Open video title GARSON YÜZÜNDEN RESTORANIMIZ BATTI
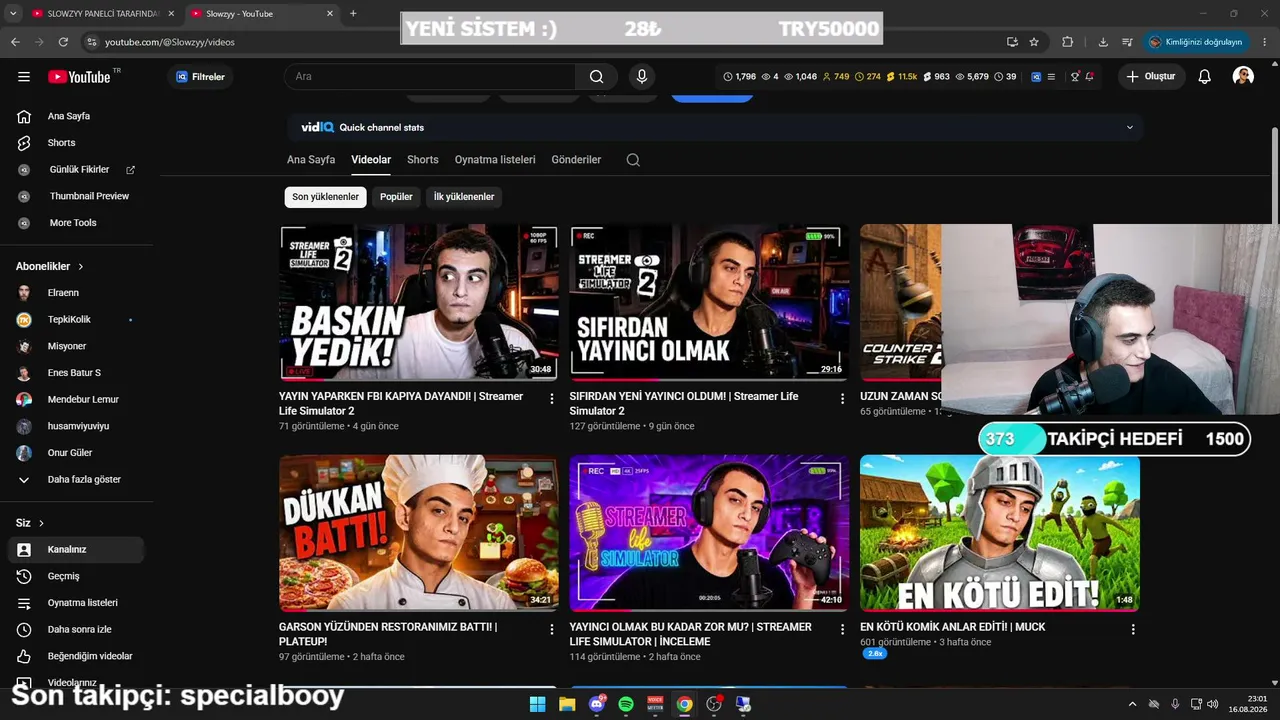Image resolution: width=1280 pixels, height=720 pixels. [x=388, y=634]
